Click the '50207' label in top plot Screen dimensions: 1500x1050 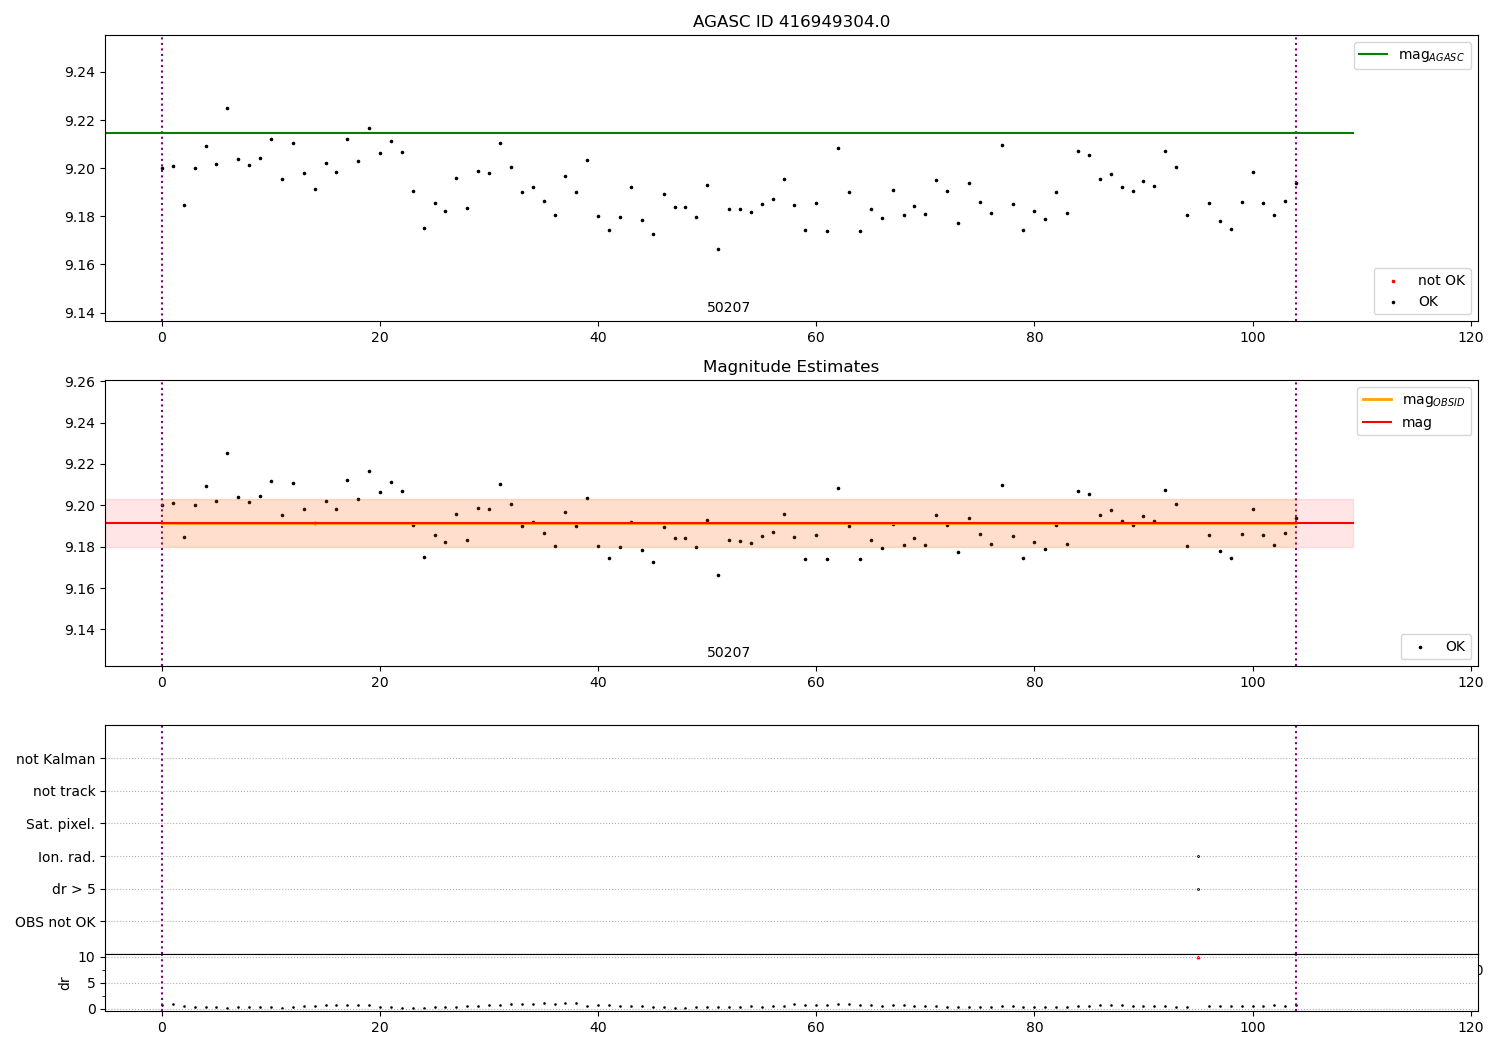click(x=728, y=308)
